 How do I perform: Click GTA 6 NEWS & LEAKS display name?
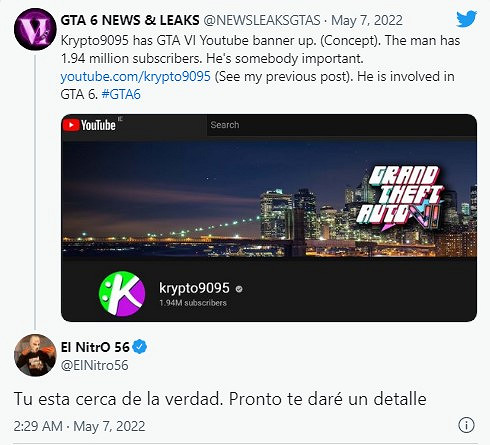[130, 20]
